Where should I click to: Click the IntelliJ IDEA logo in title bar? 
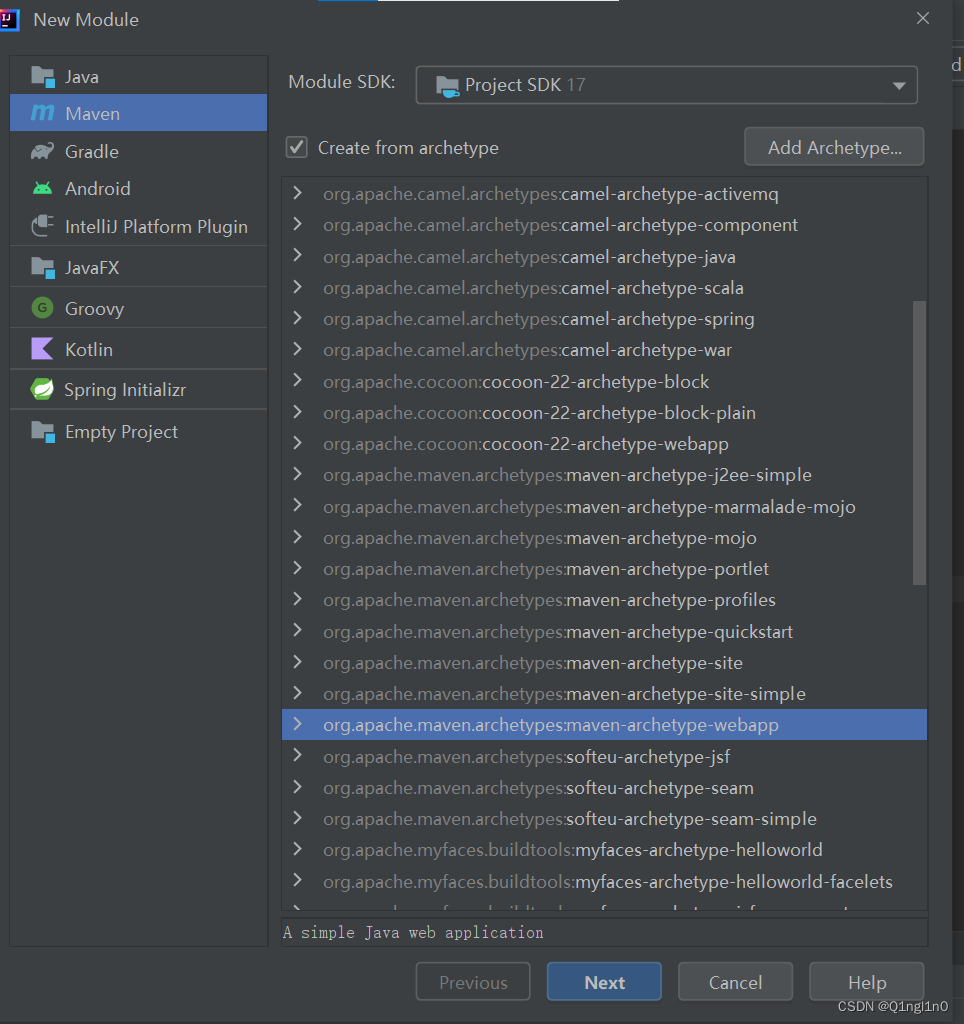point(9,20)
